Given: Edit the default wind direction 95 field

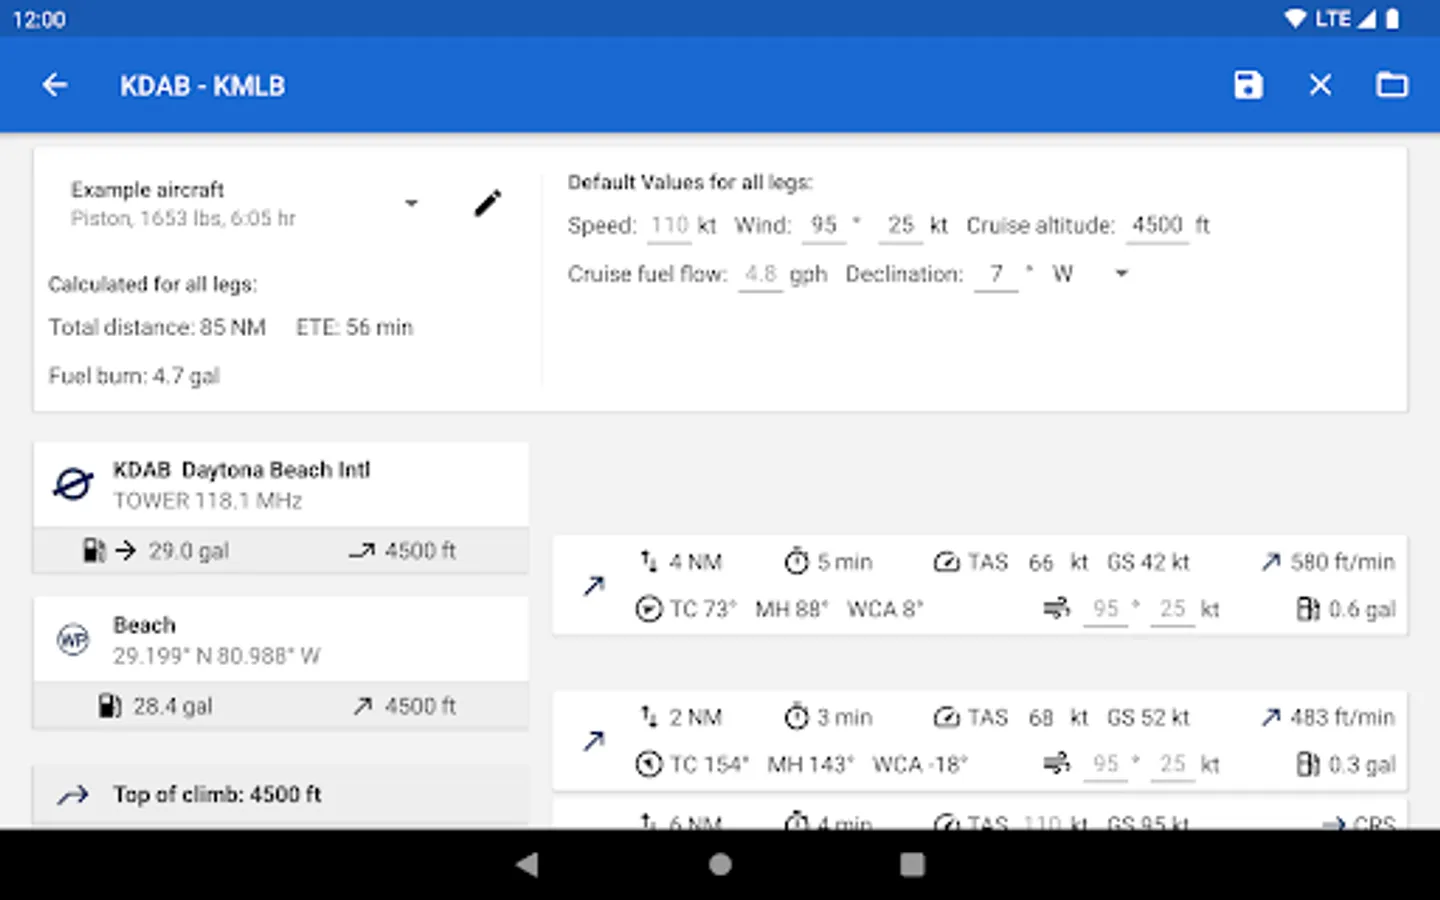Looking at the screenshot, I should pos(824,226).
